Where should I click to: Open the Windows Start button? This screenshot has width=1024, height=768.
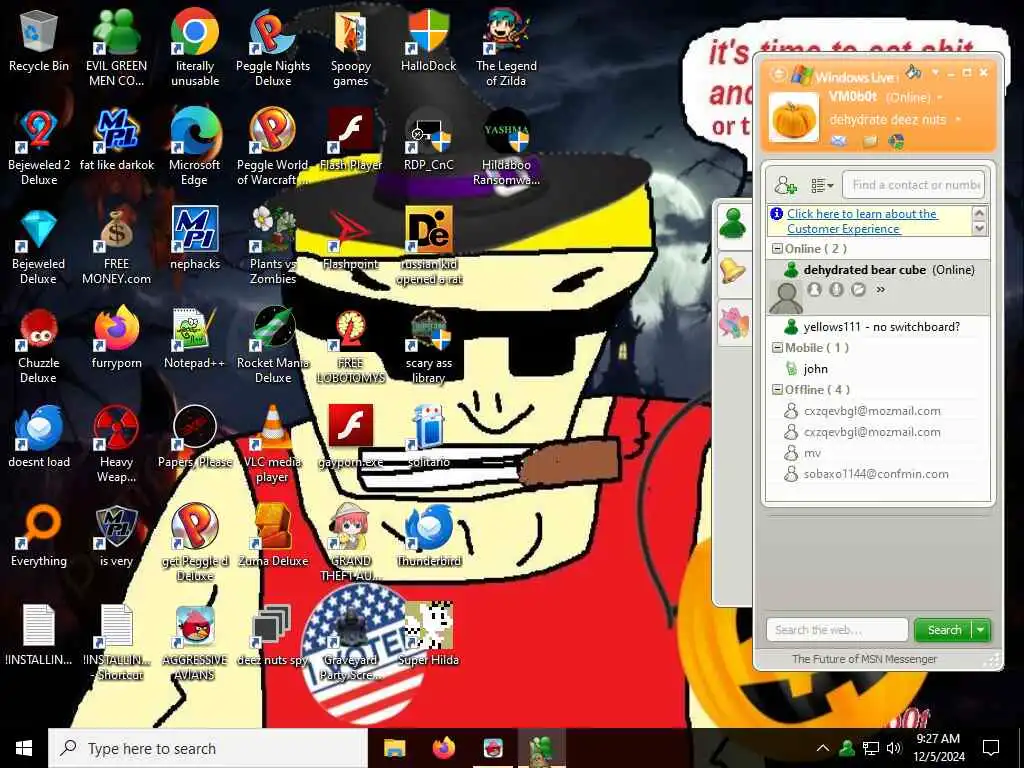[24, 748]
